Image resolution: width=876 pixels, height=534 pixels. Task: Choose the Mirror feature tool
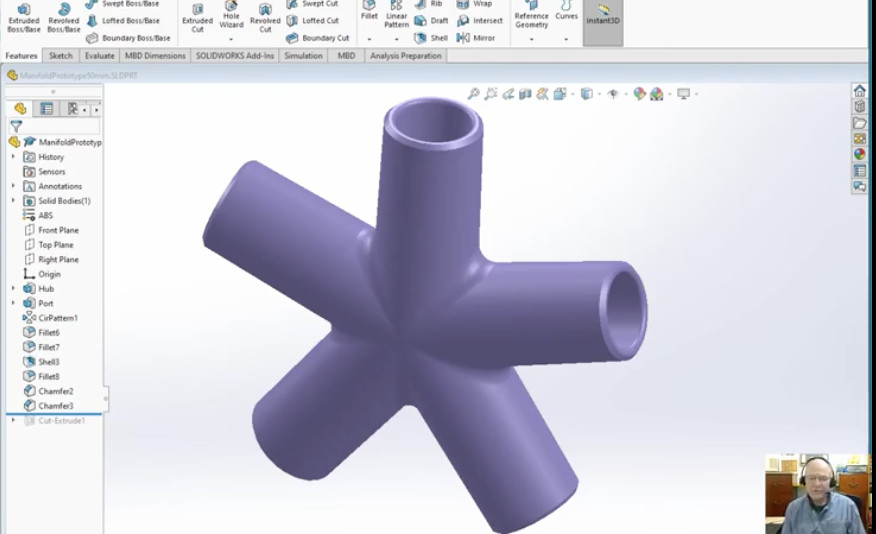pyautogui.click(x=477, y=38)
